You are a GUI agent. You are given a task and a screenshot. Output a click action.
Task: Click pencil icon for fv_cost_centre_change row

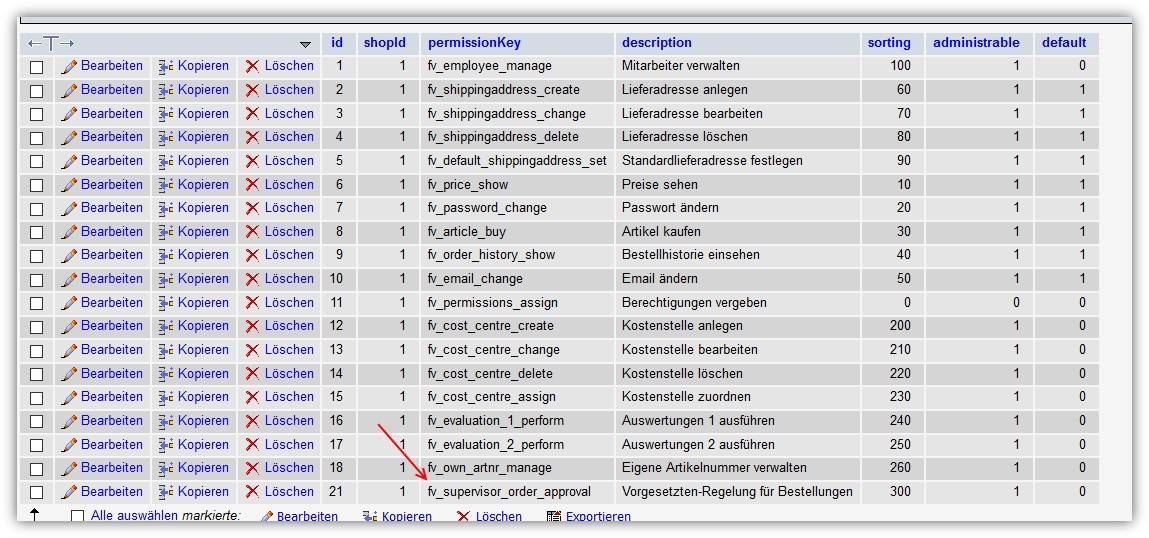click(70, 350)
